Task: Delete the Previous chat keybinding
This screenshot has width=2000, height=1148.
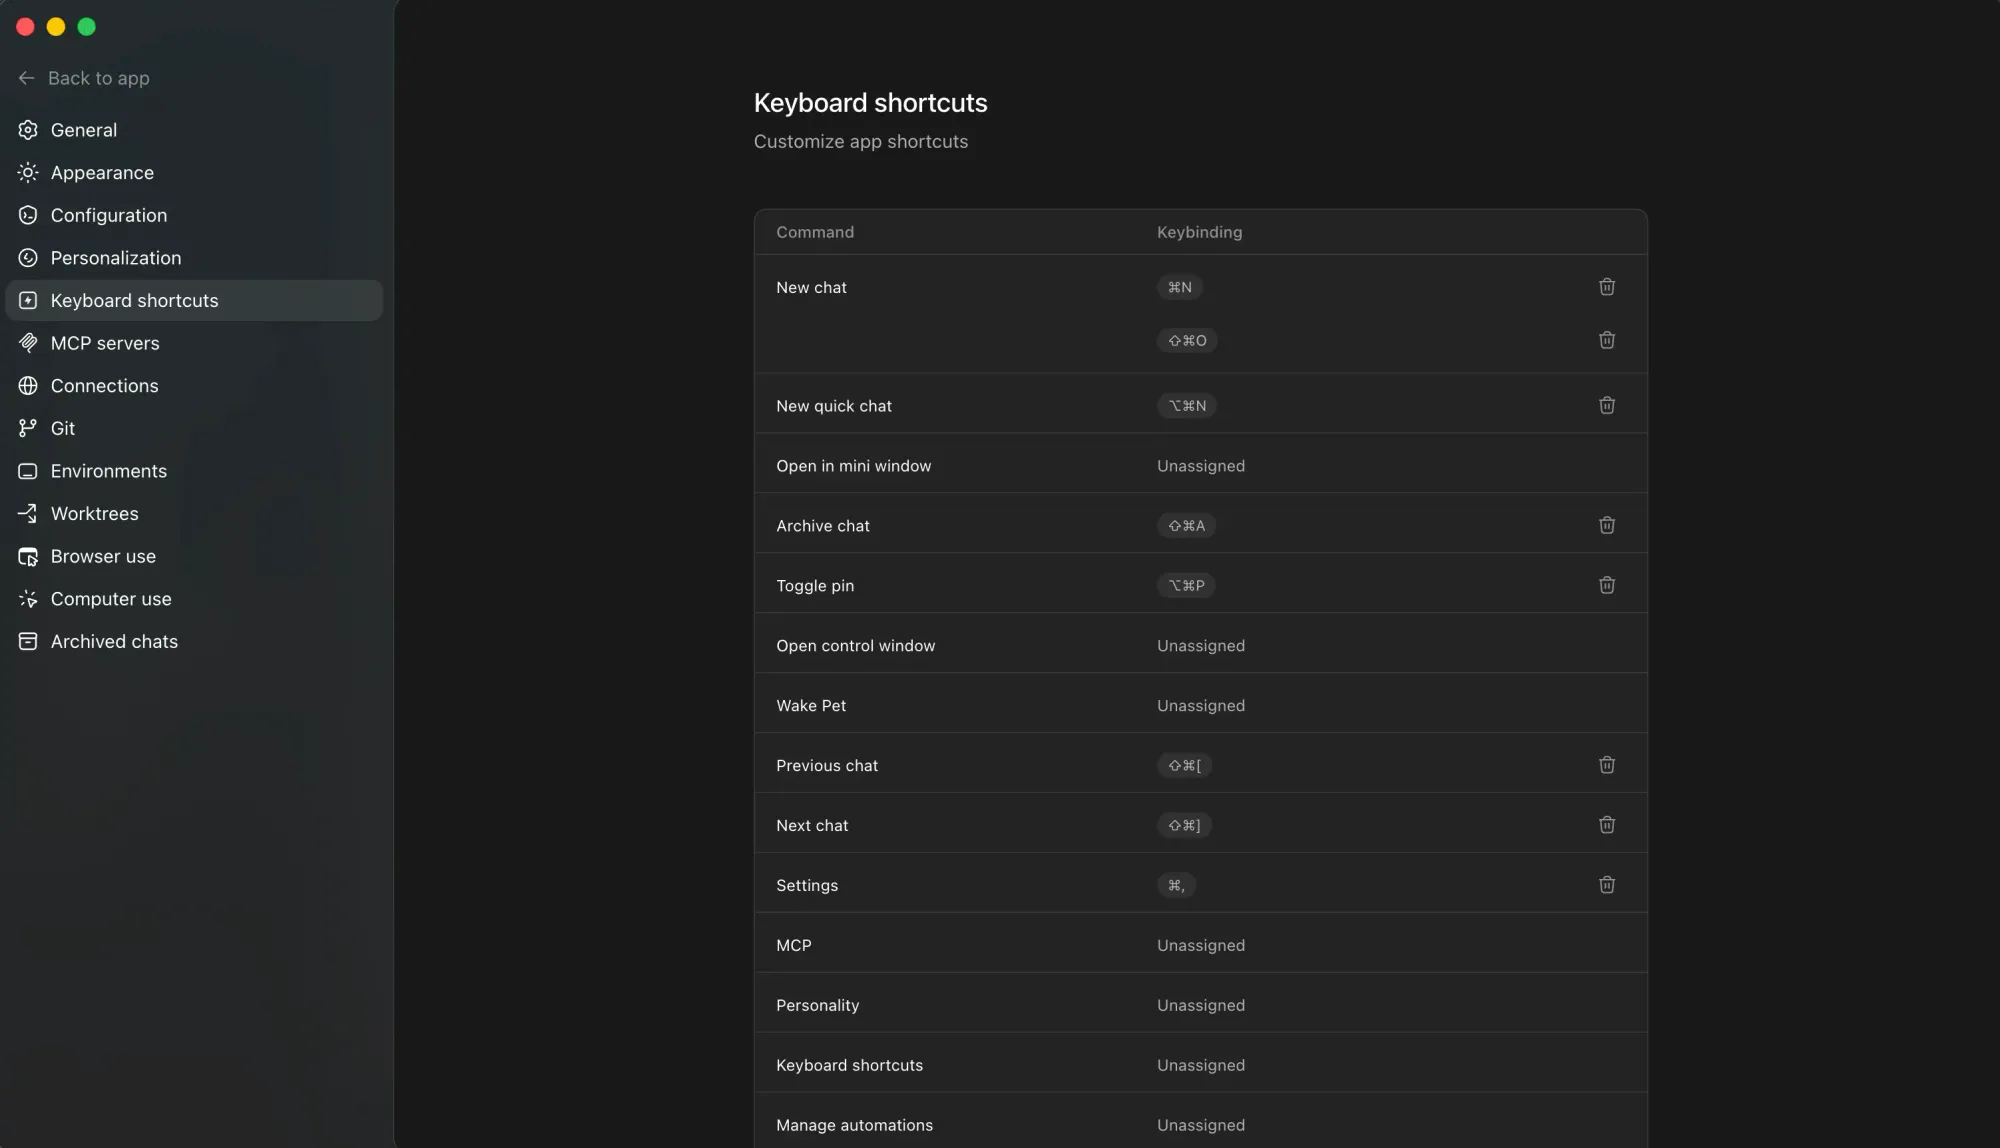Action: coord(1607,765)
